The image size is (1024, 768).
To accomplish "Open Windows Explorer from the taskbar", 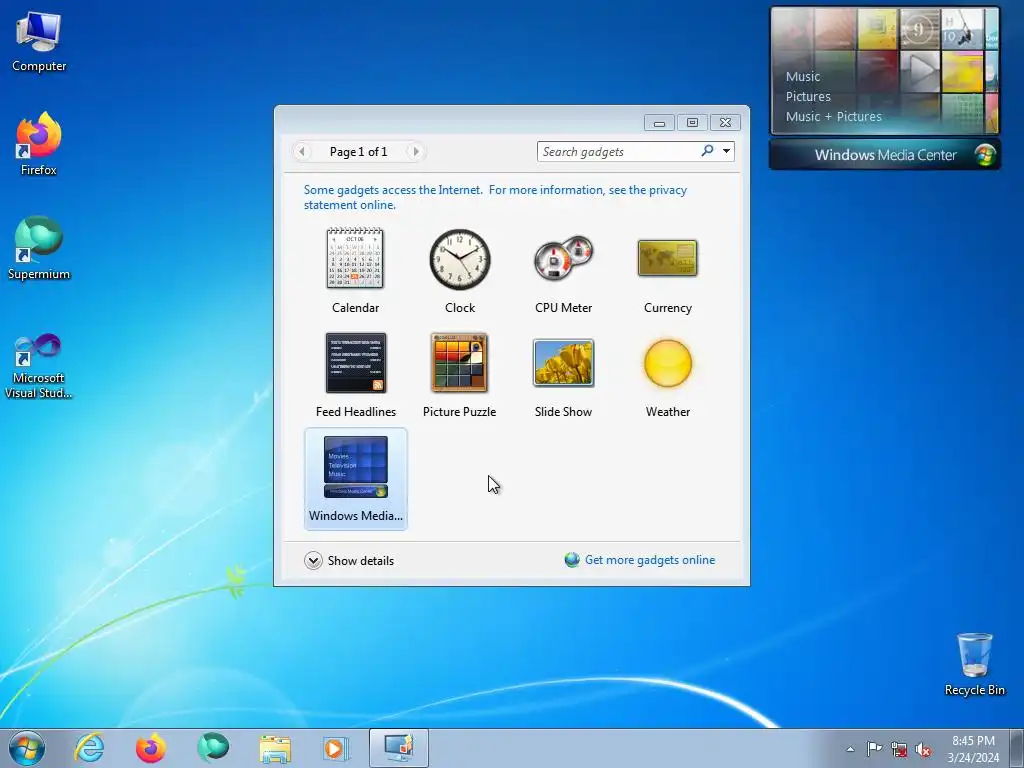I will click(x=275, y=748).
